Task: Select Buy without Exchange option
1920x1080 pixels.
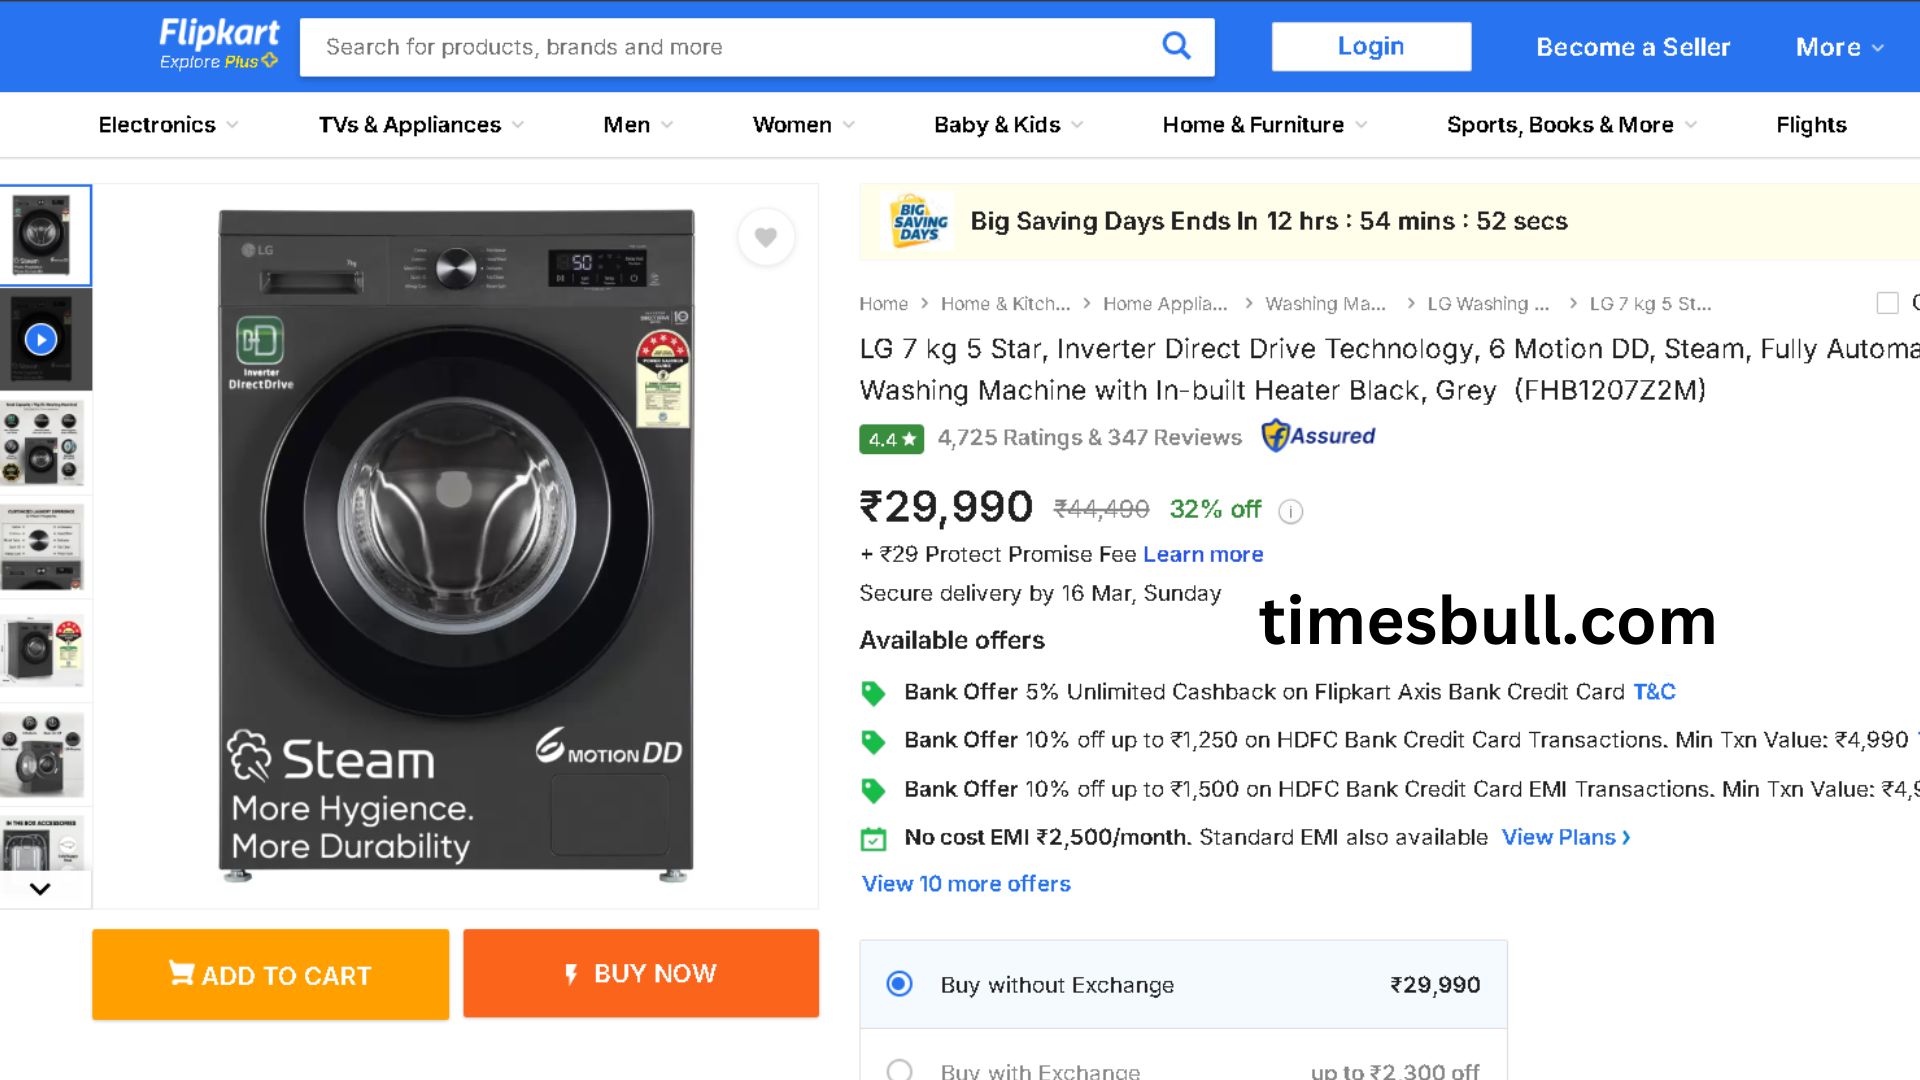Action: click(899, 984)
